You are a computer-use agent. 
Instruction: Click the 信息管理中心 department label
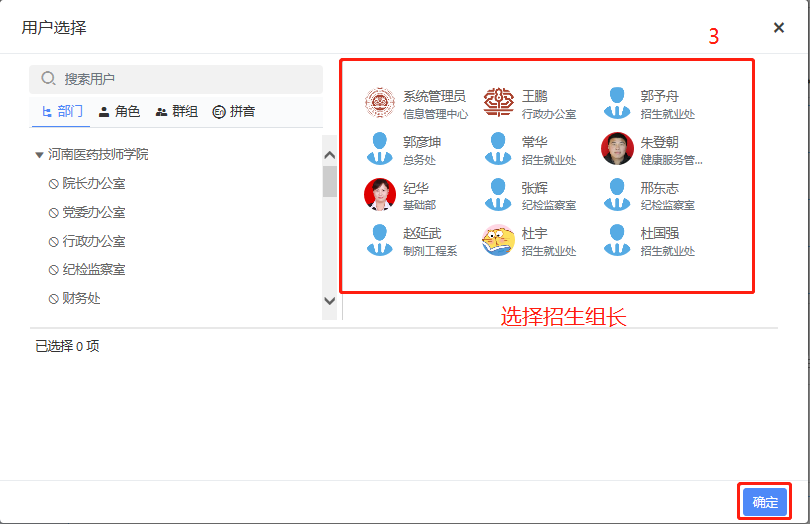pyautogui.click(x=435, y=114)
